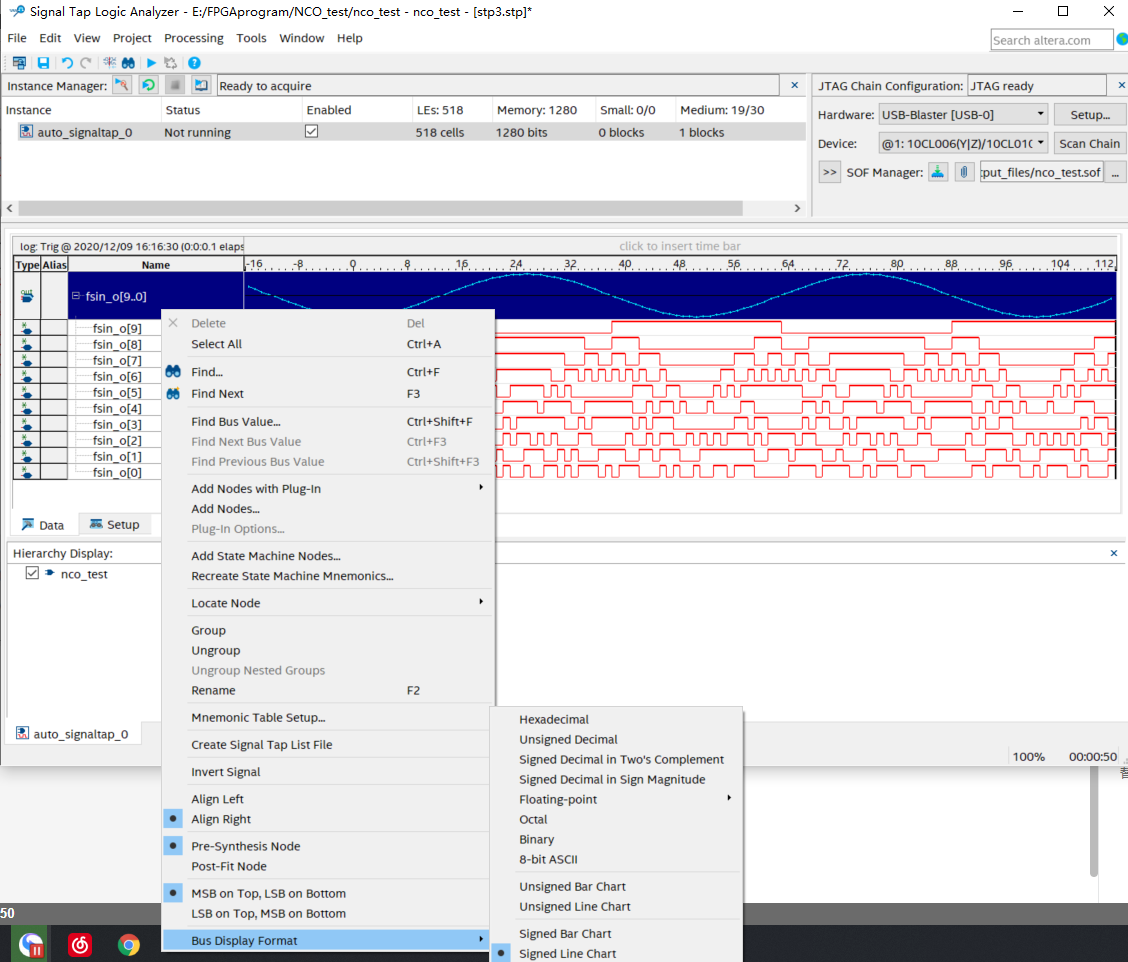Click the node type icon for fsin_o[0]

tap(27, 472)
